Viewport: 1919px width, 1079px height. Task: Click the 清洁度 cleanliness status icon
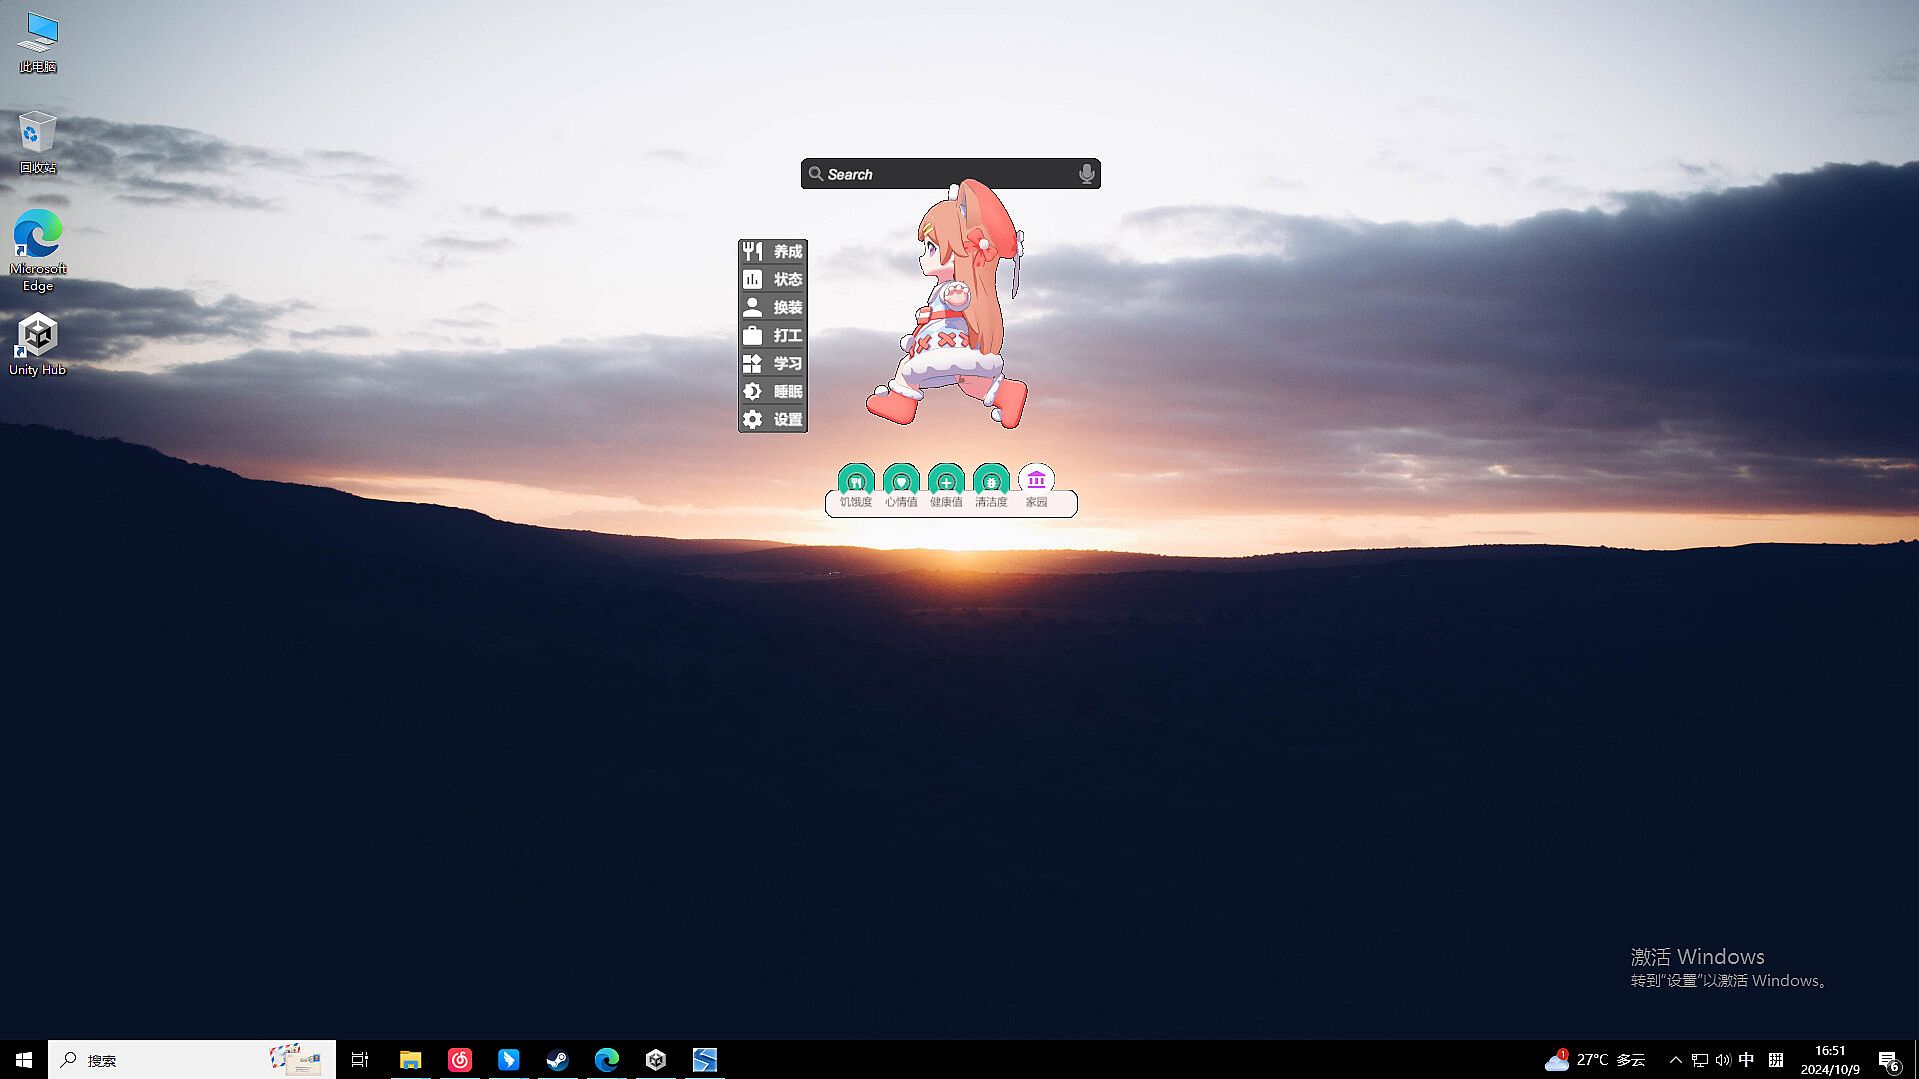pos(991,481)
